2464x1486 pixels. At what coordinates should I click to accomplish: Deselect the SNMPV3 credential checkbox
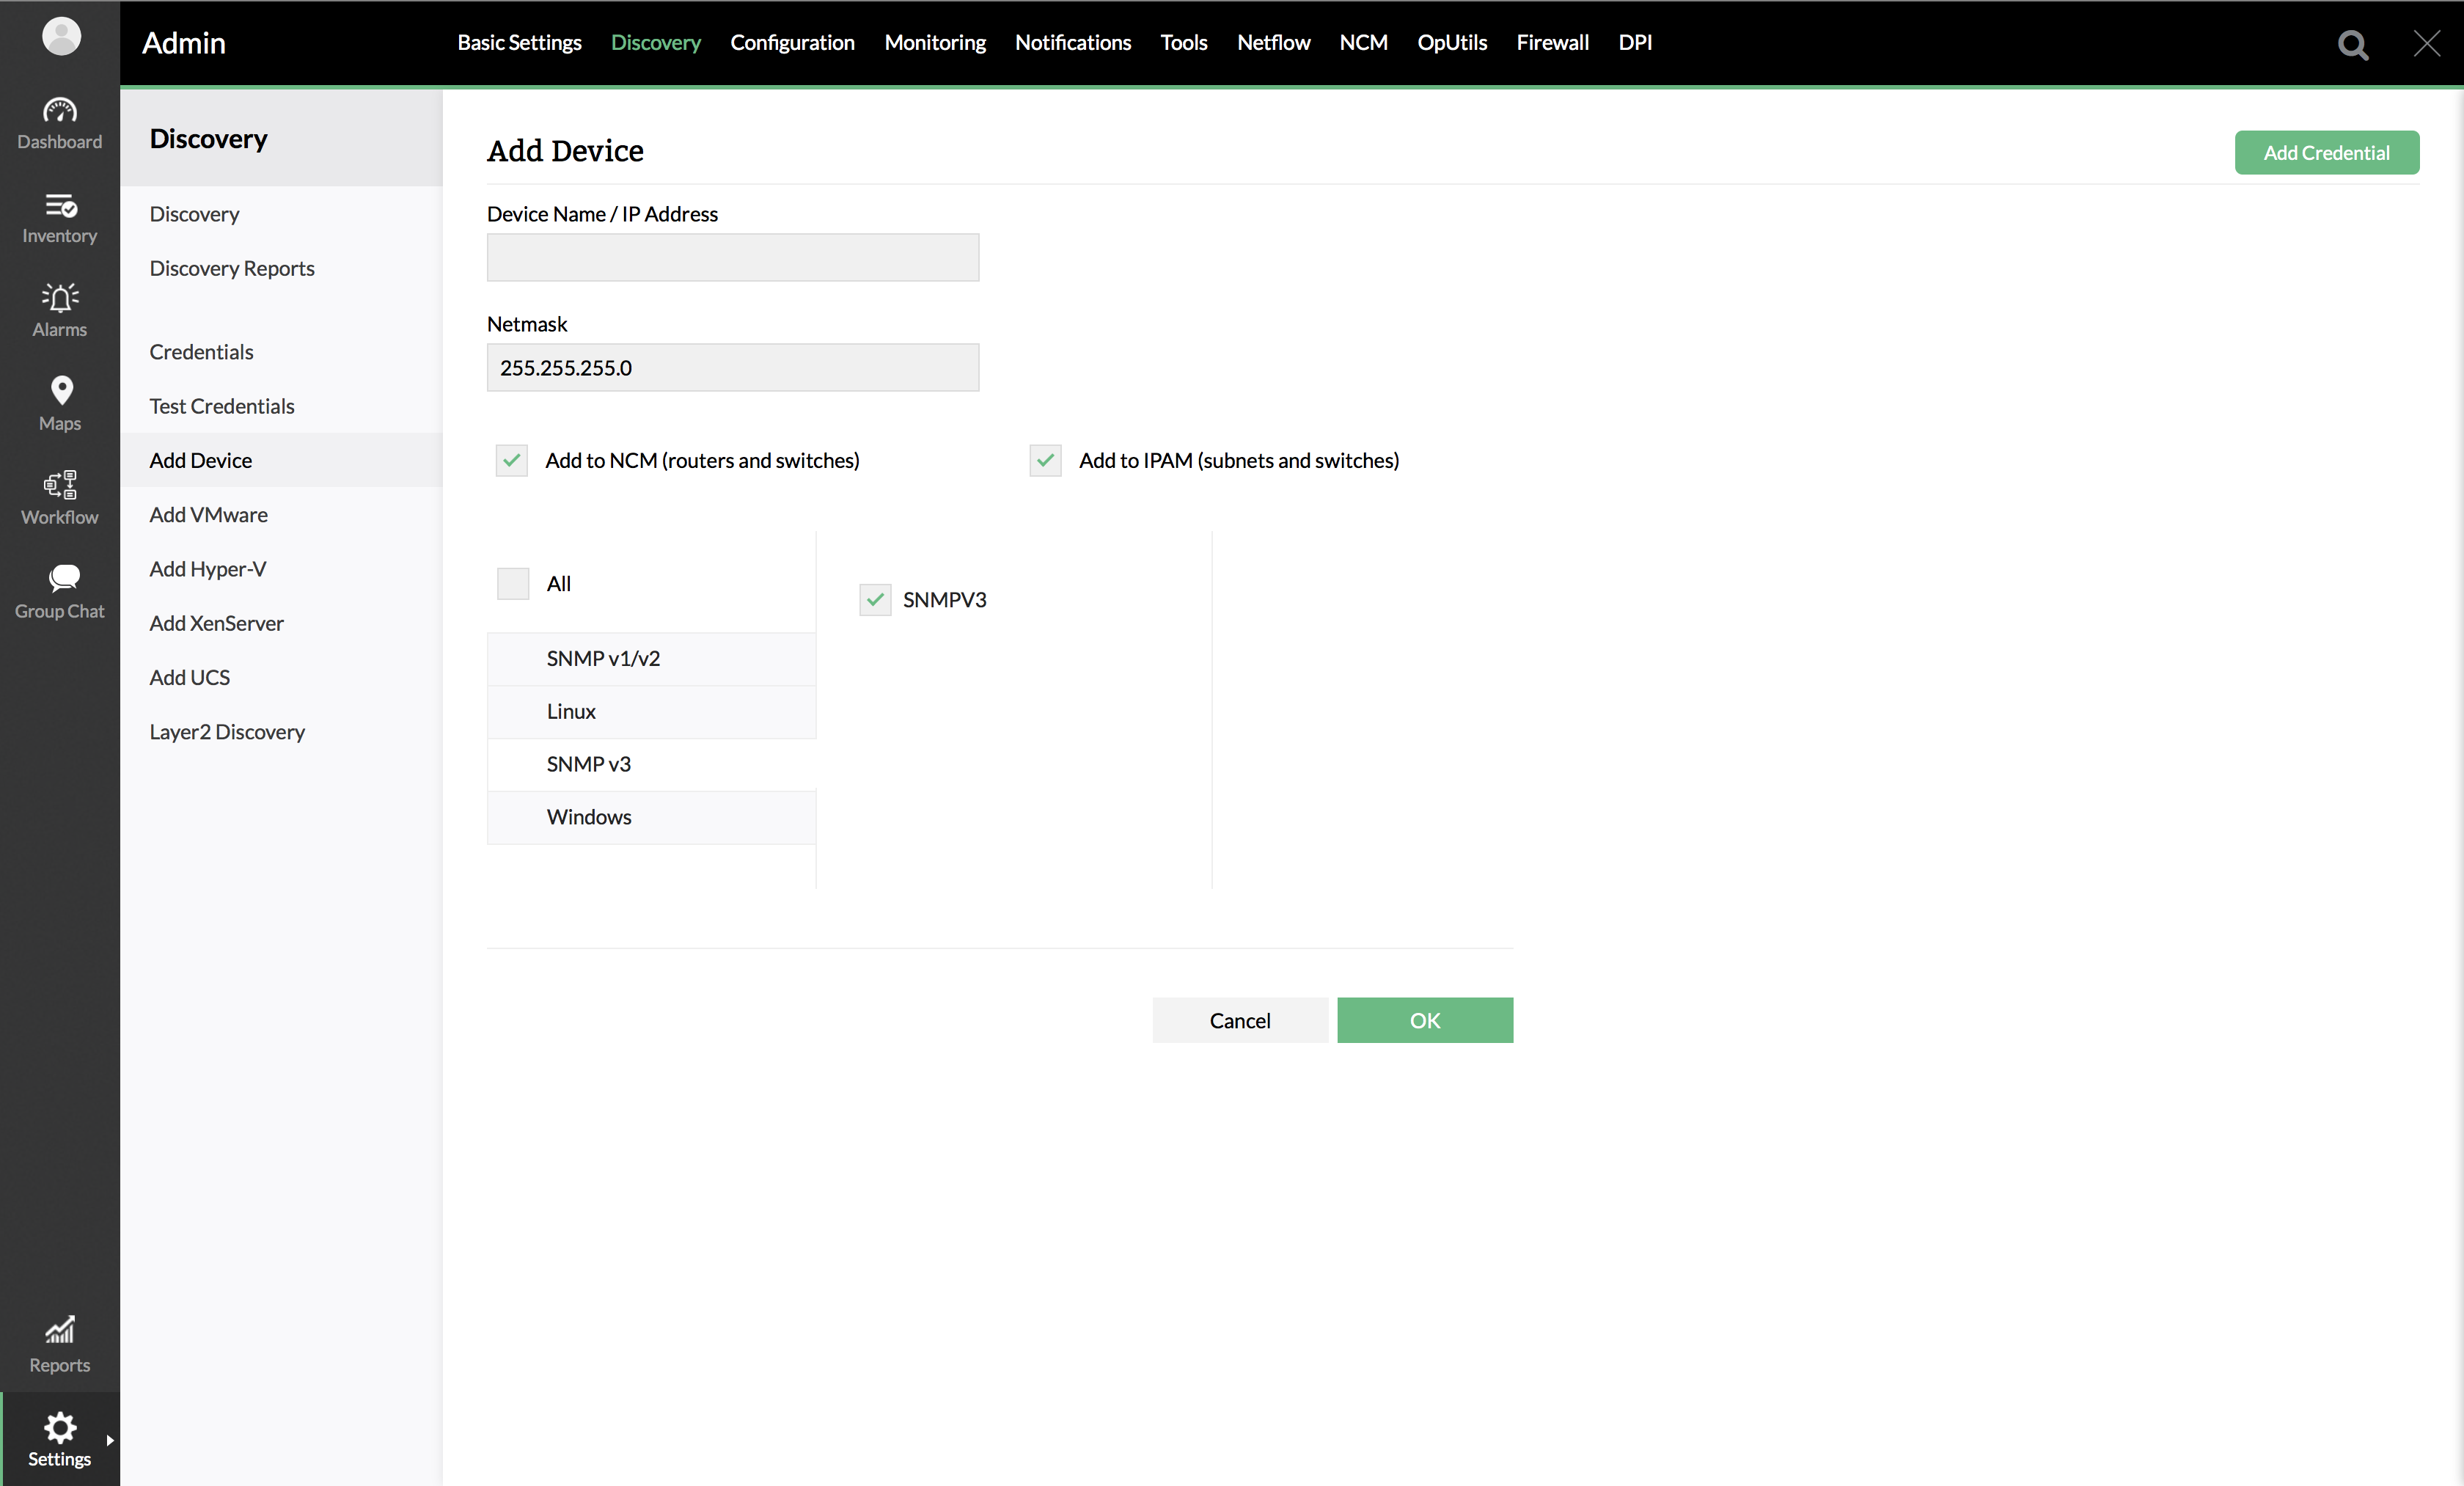pos(875,599)
